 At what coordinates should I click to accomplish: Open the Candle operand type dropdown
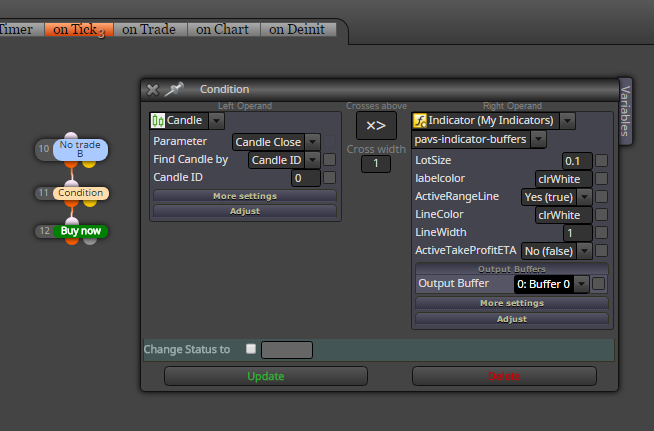click(x=216, y=121)
